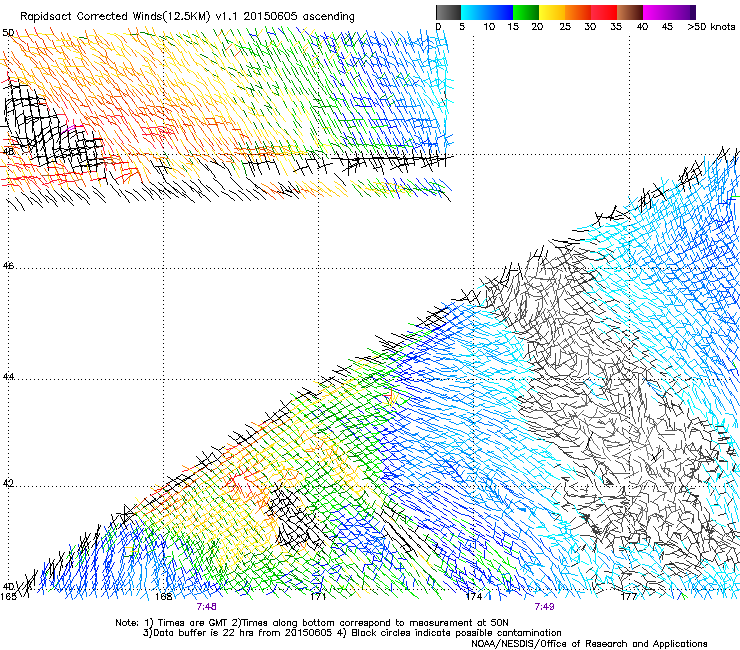740x650 pixels.
Task: Click the NOAA/NESDIS Office of Research credit
Action: 589,644
